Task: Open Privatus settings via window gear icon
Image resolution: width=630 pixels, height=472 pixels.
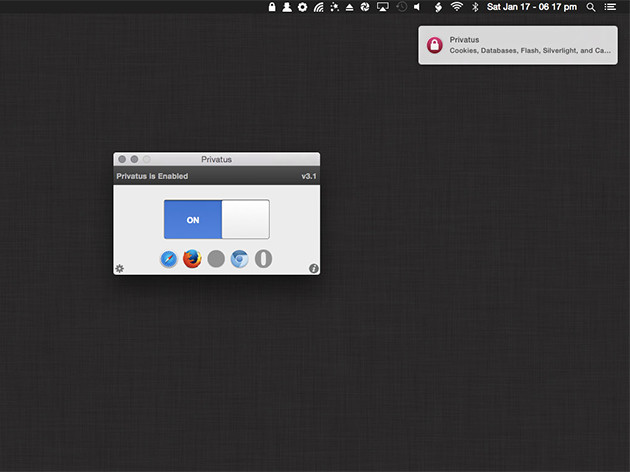Action: pyautogui.click(x=120, y=268)
